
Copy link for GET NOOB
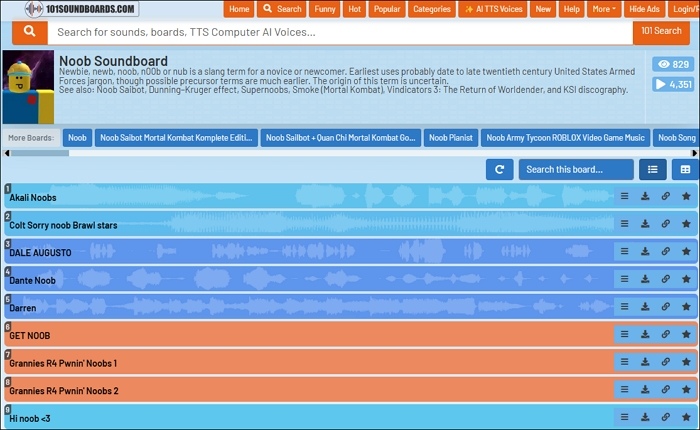[x=666, y=334]
